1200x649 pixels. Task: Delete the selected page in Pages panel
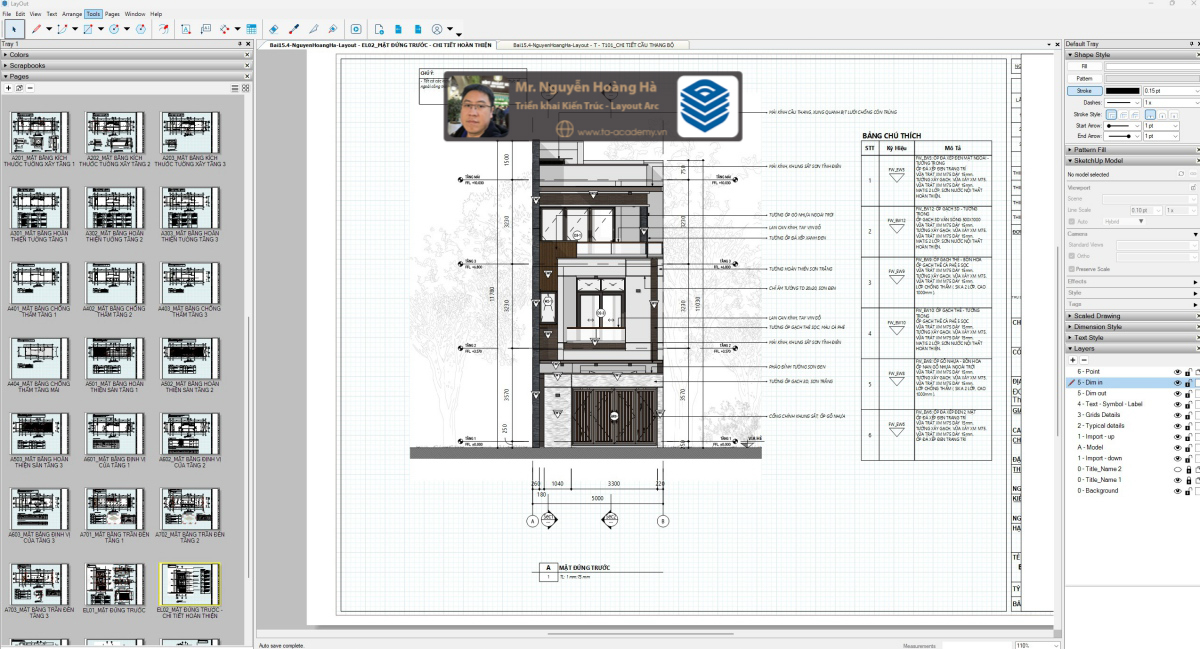(x=30, y=88)
